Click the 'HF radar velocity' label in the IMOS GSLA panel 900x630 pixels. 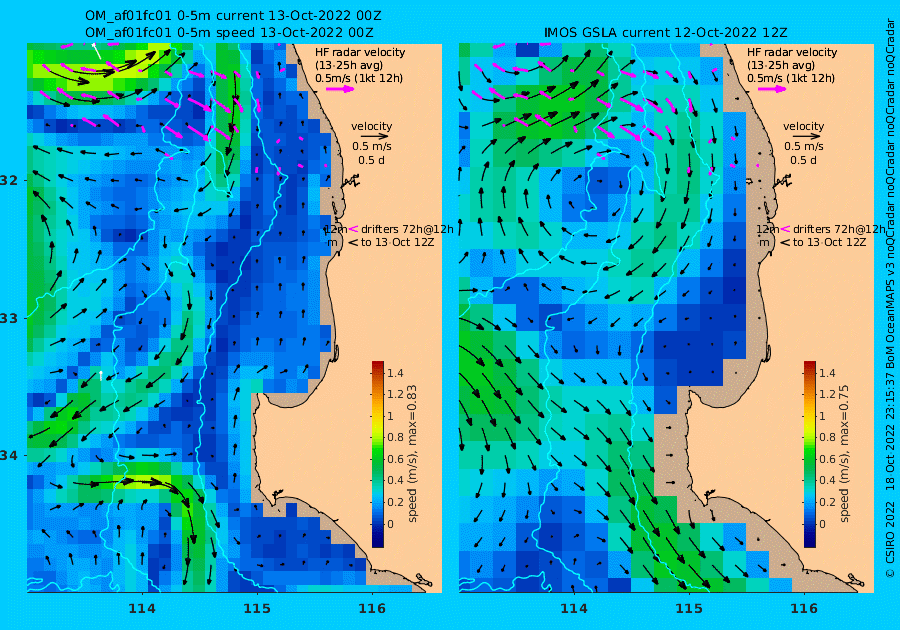(x=792, y=52)
